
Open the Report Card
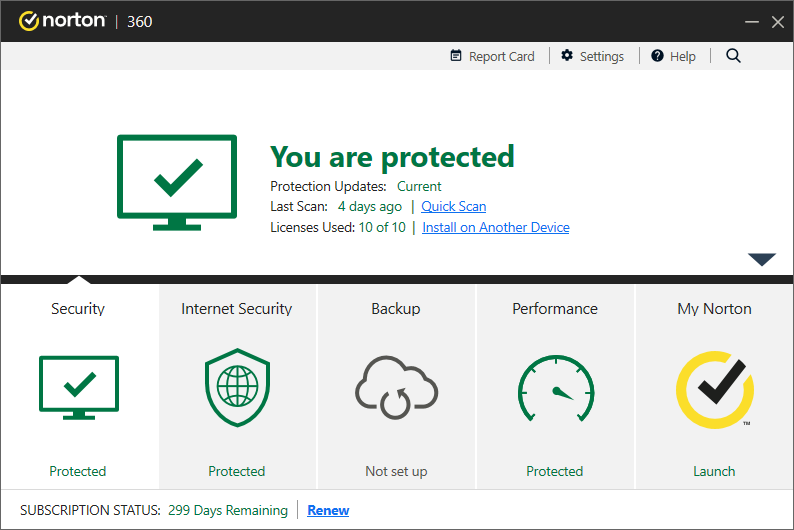tap(492, 56)
